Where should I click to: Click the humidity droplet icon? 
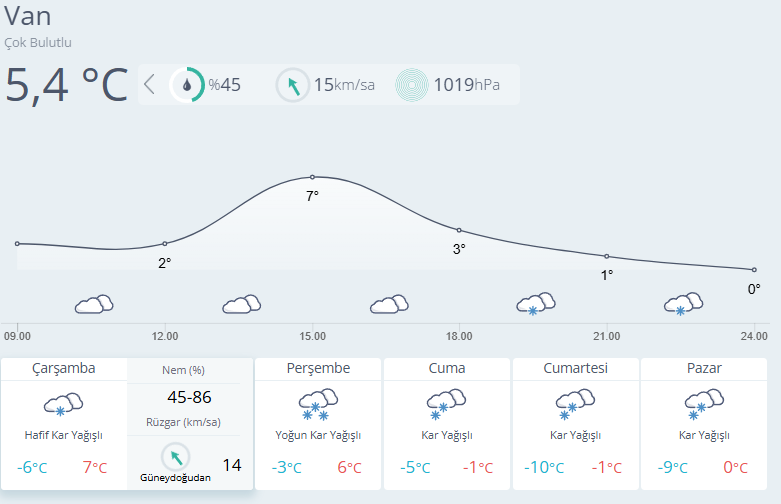187,85
